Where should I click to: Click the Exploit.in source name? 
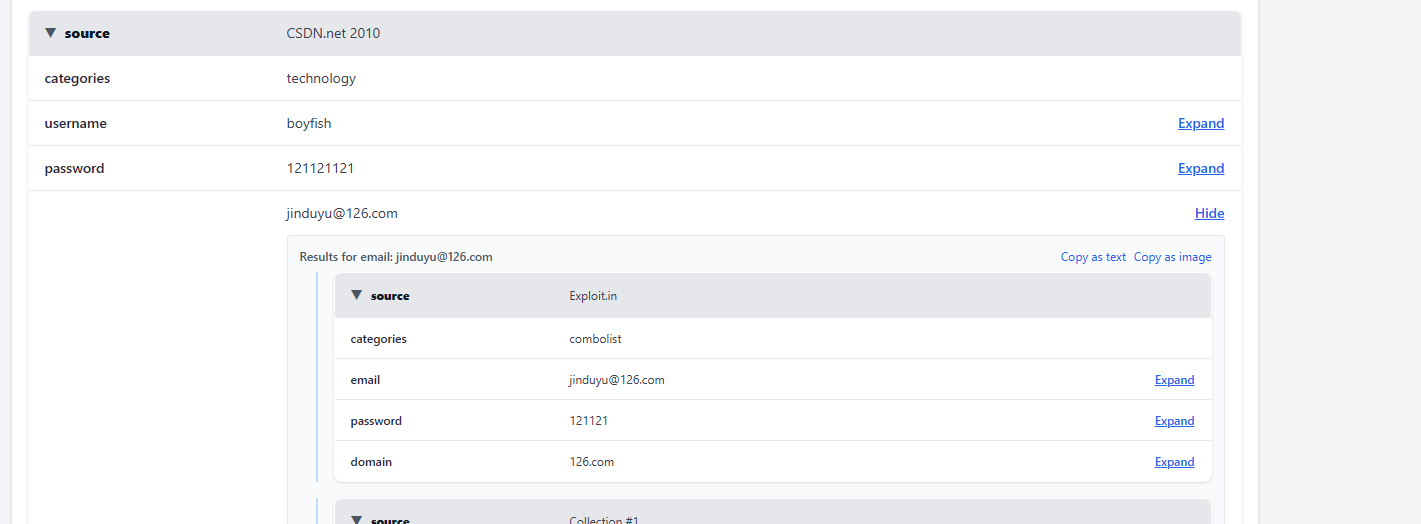(593, 296)
